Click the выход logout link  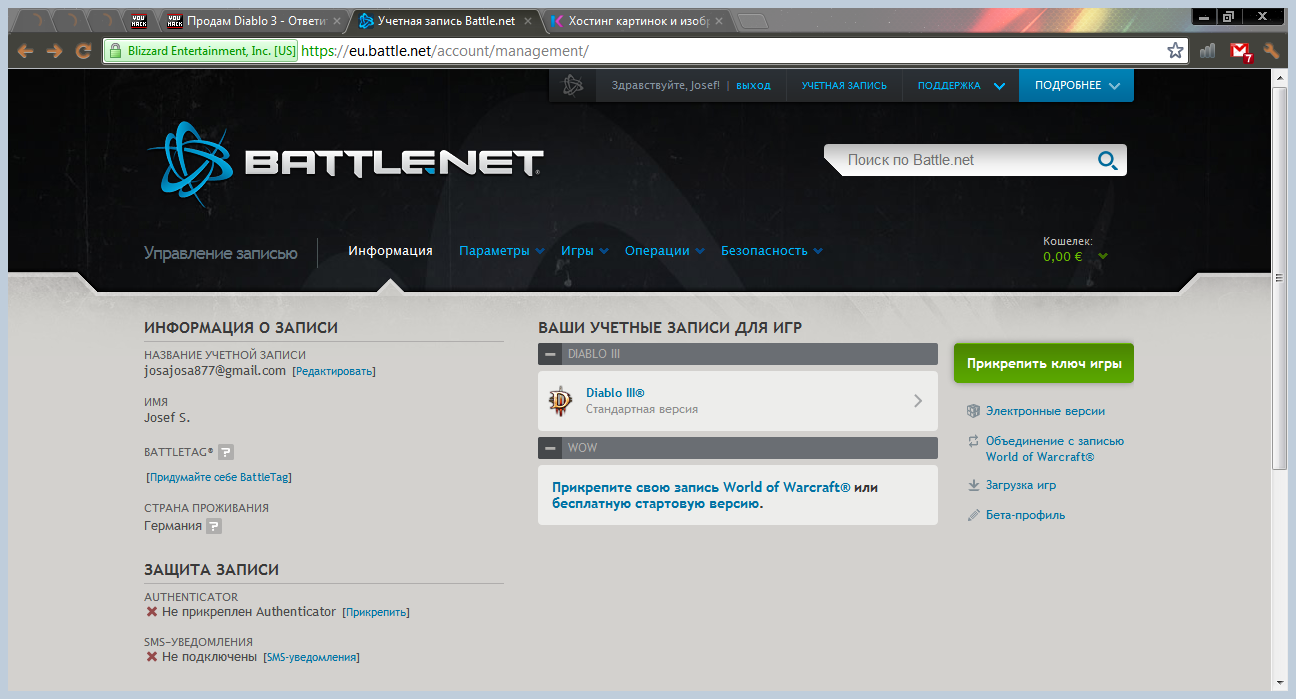(753, 86)
